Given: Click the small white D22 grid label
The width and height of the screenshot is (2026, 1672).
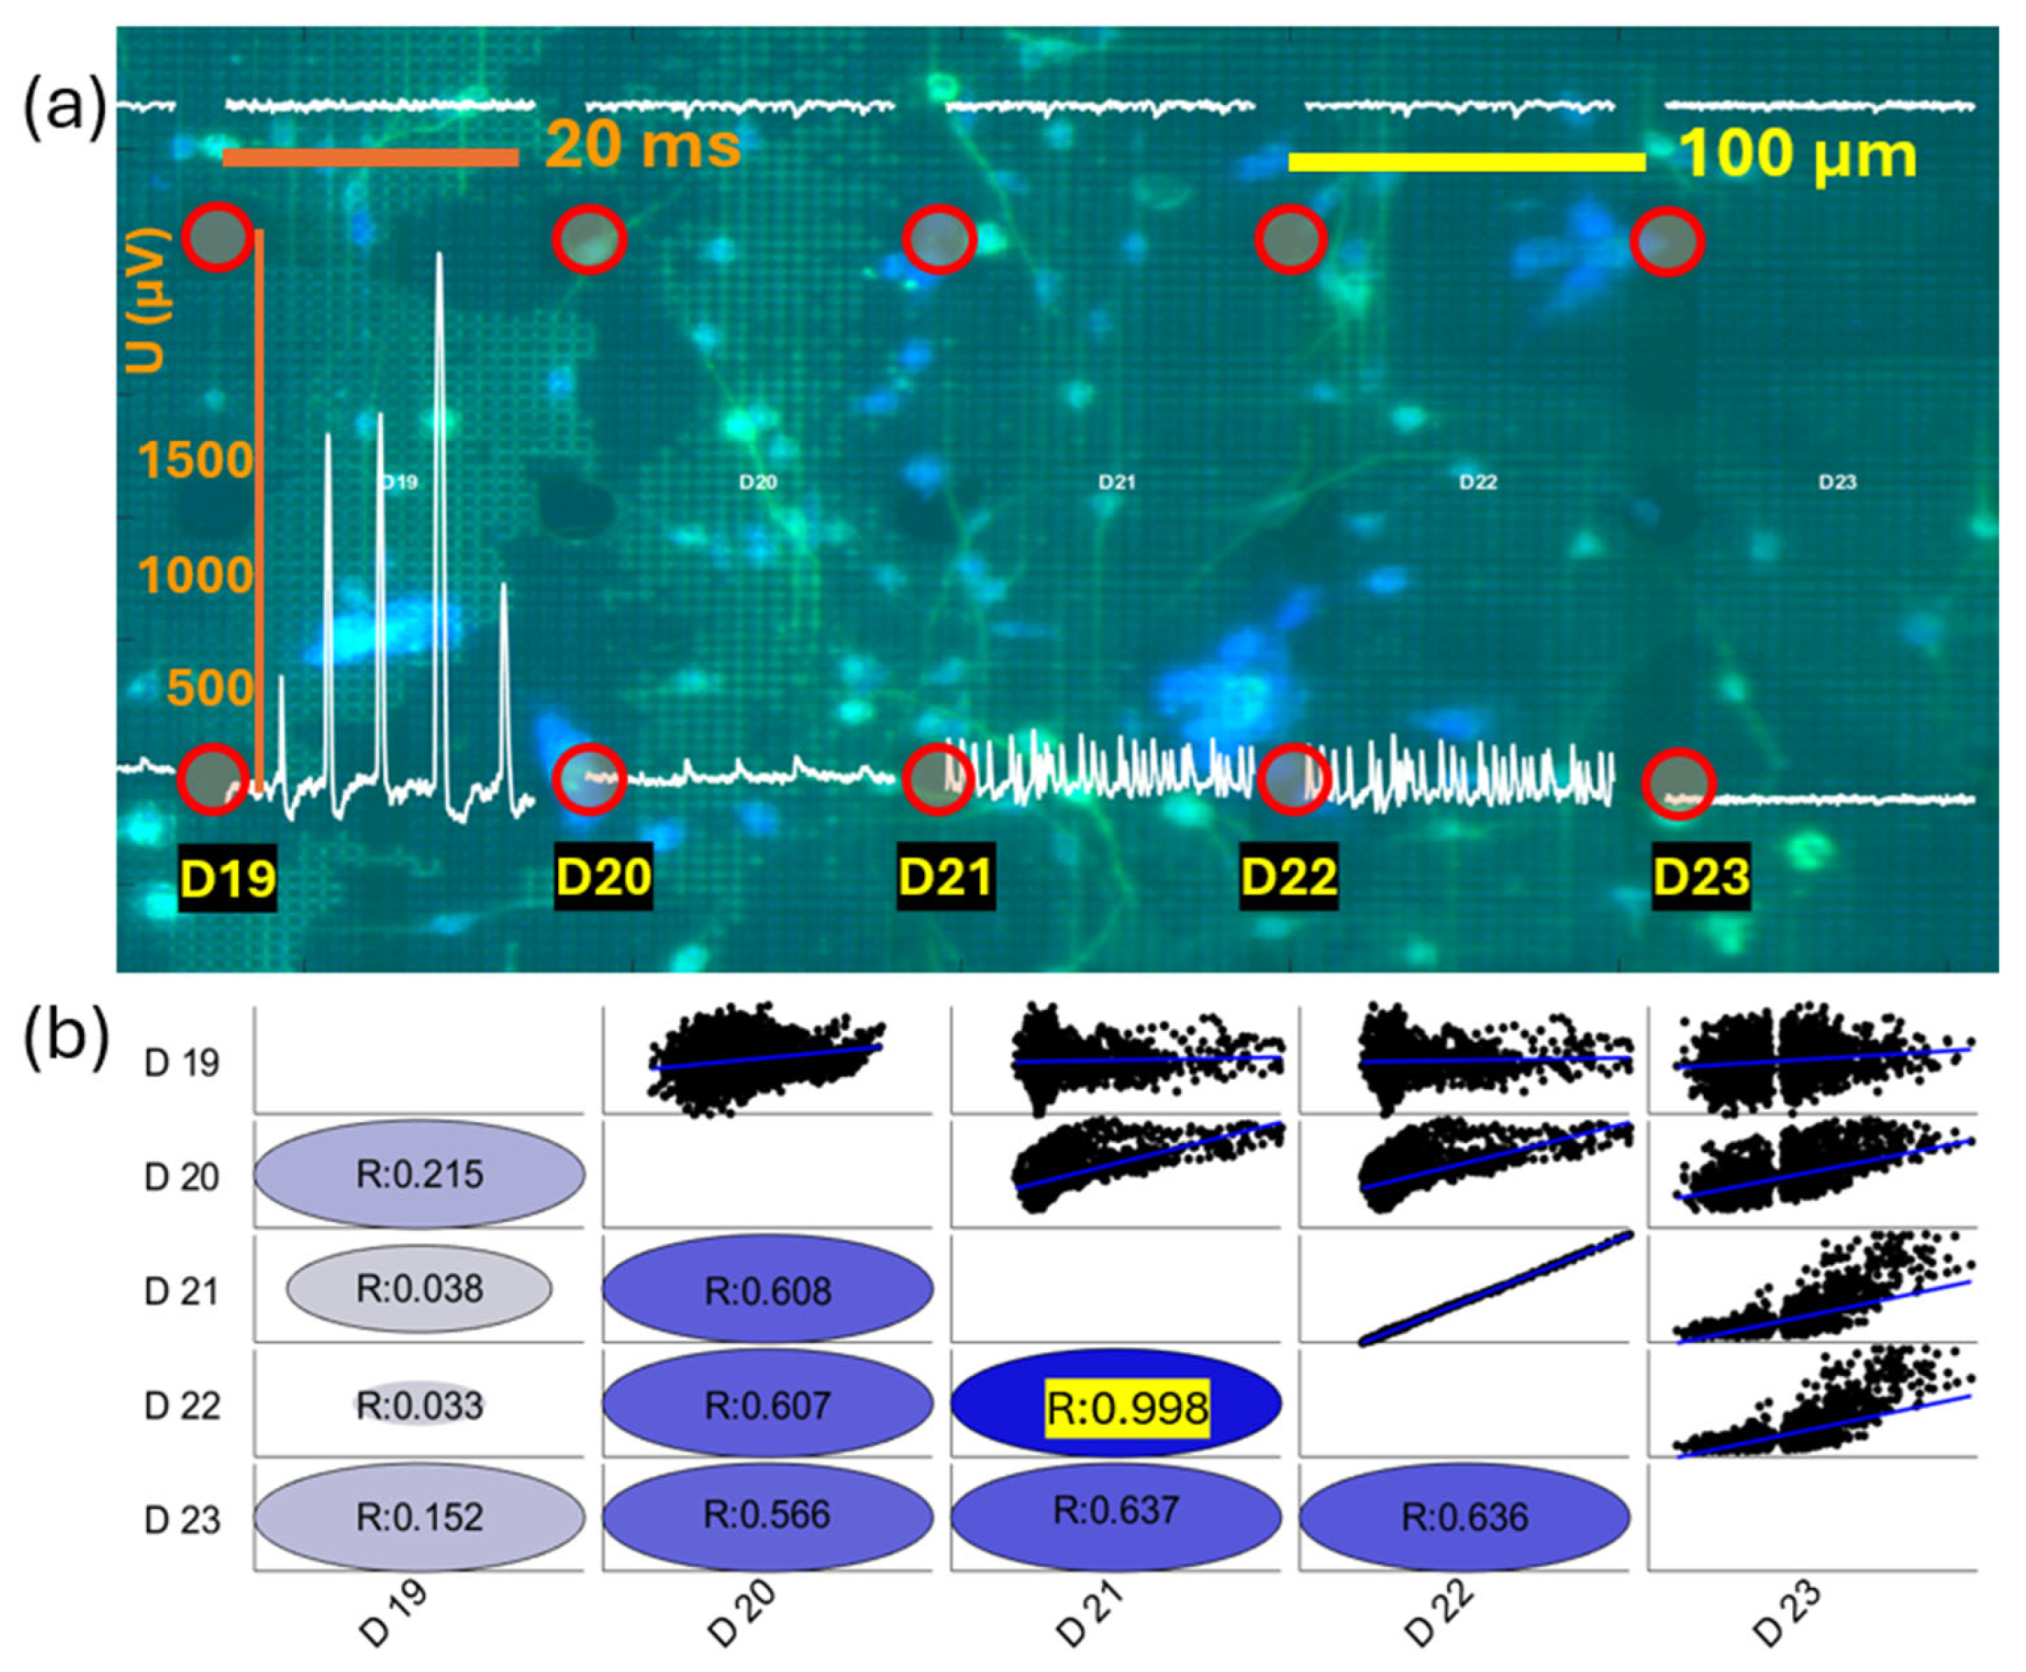Looking at the screenshot, I should click(x=1477, y=483).
